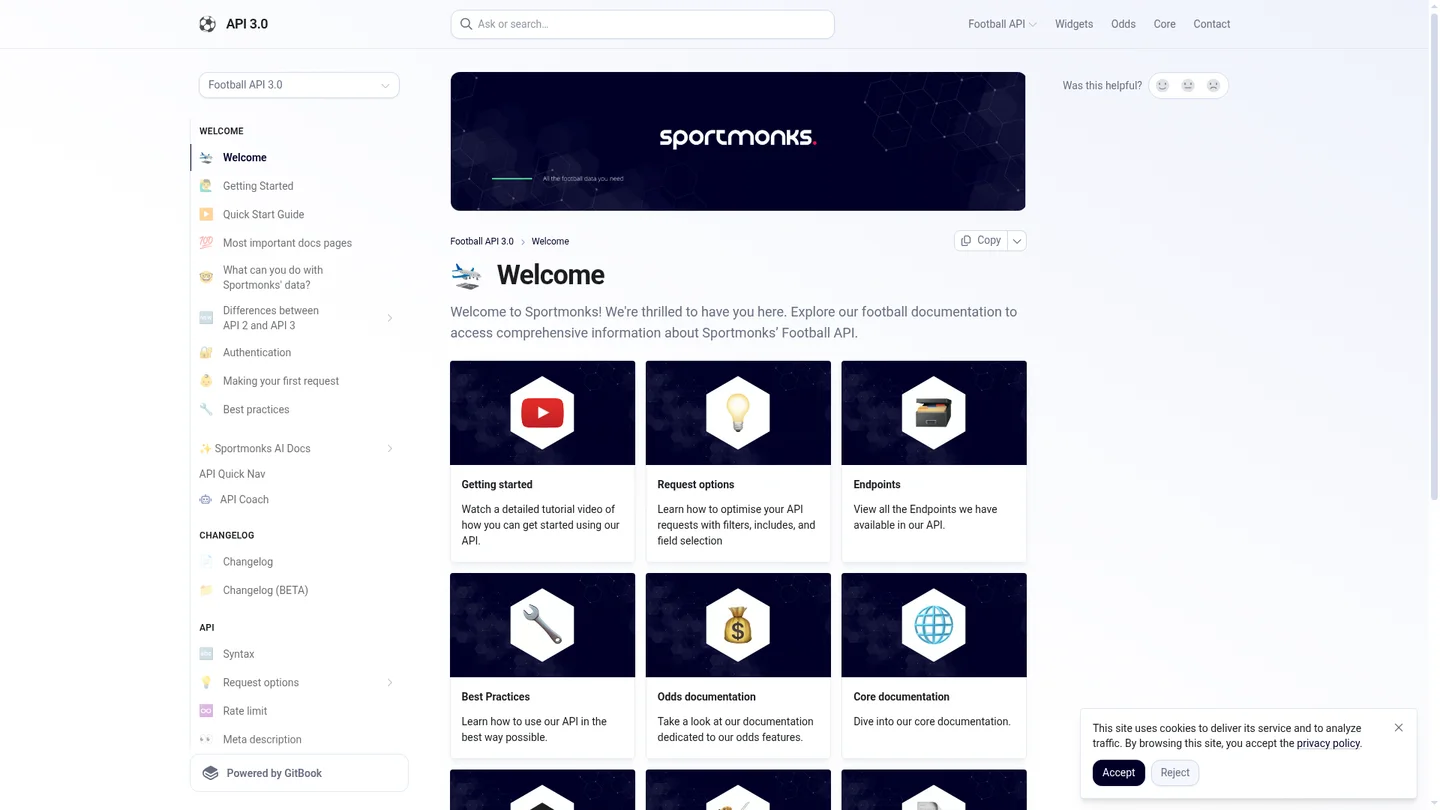Screen dimensions: 1440x810
Task: Click Football API 3.0 breadcrumb link
Action: (482, 241)
